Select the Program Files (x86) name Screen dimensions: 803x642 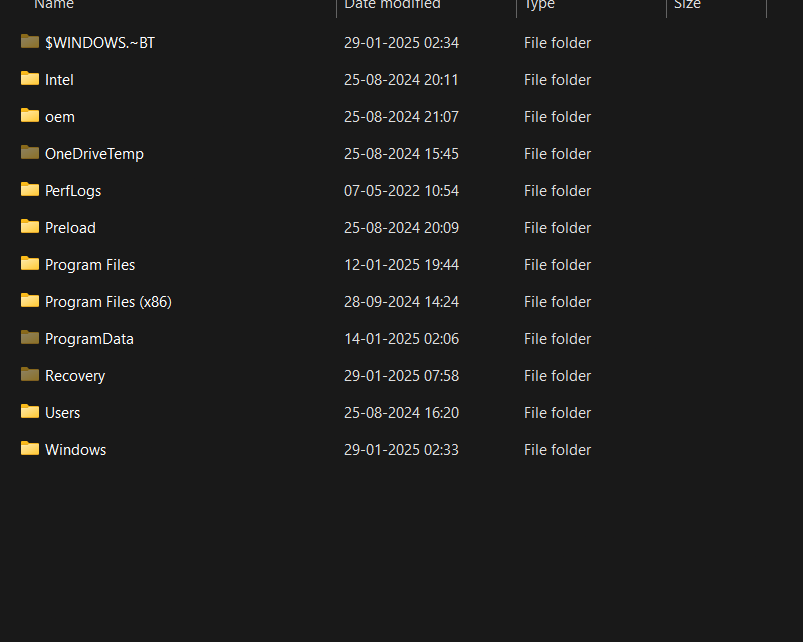pyautogui.click(x=109, y=302)
